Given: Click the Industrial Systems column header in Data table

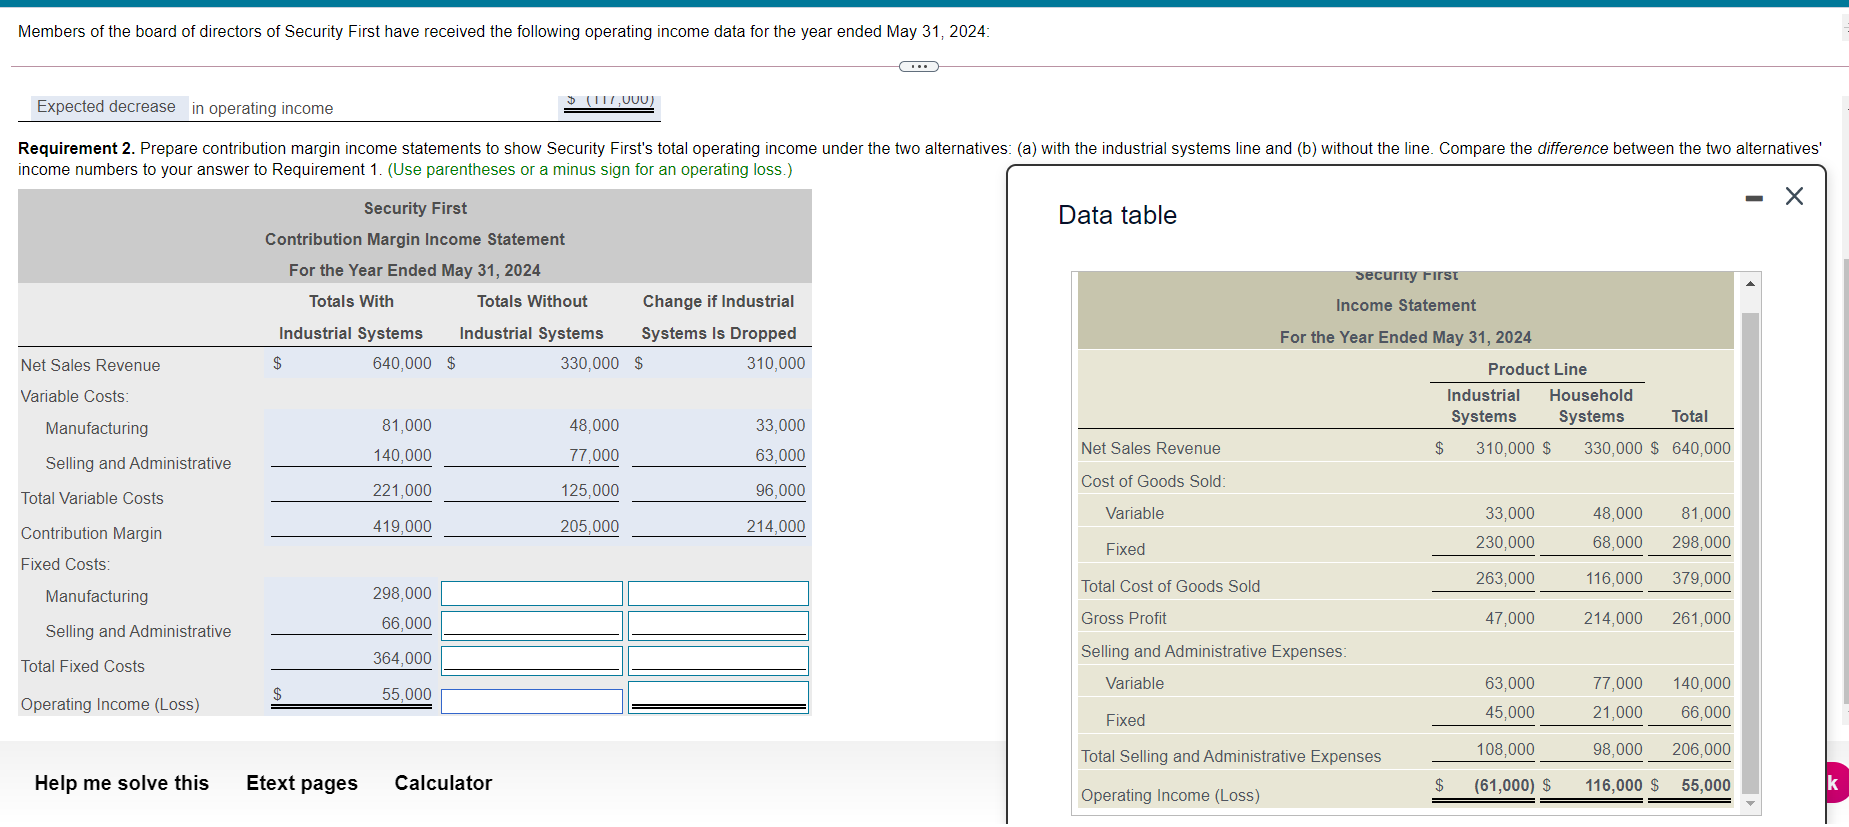Looking at the screenshot, I should point(1483,406).
